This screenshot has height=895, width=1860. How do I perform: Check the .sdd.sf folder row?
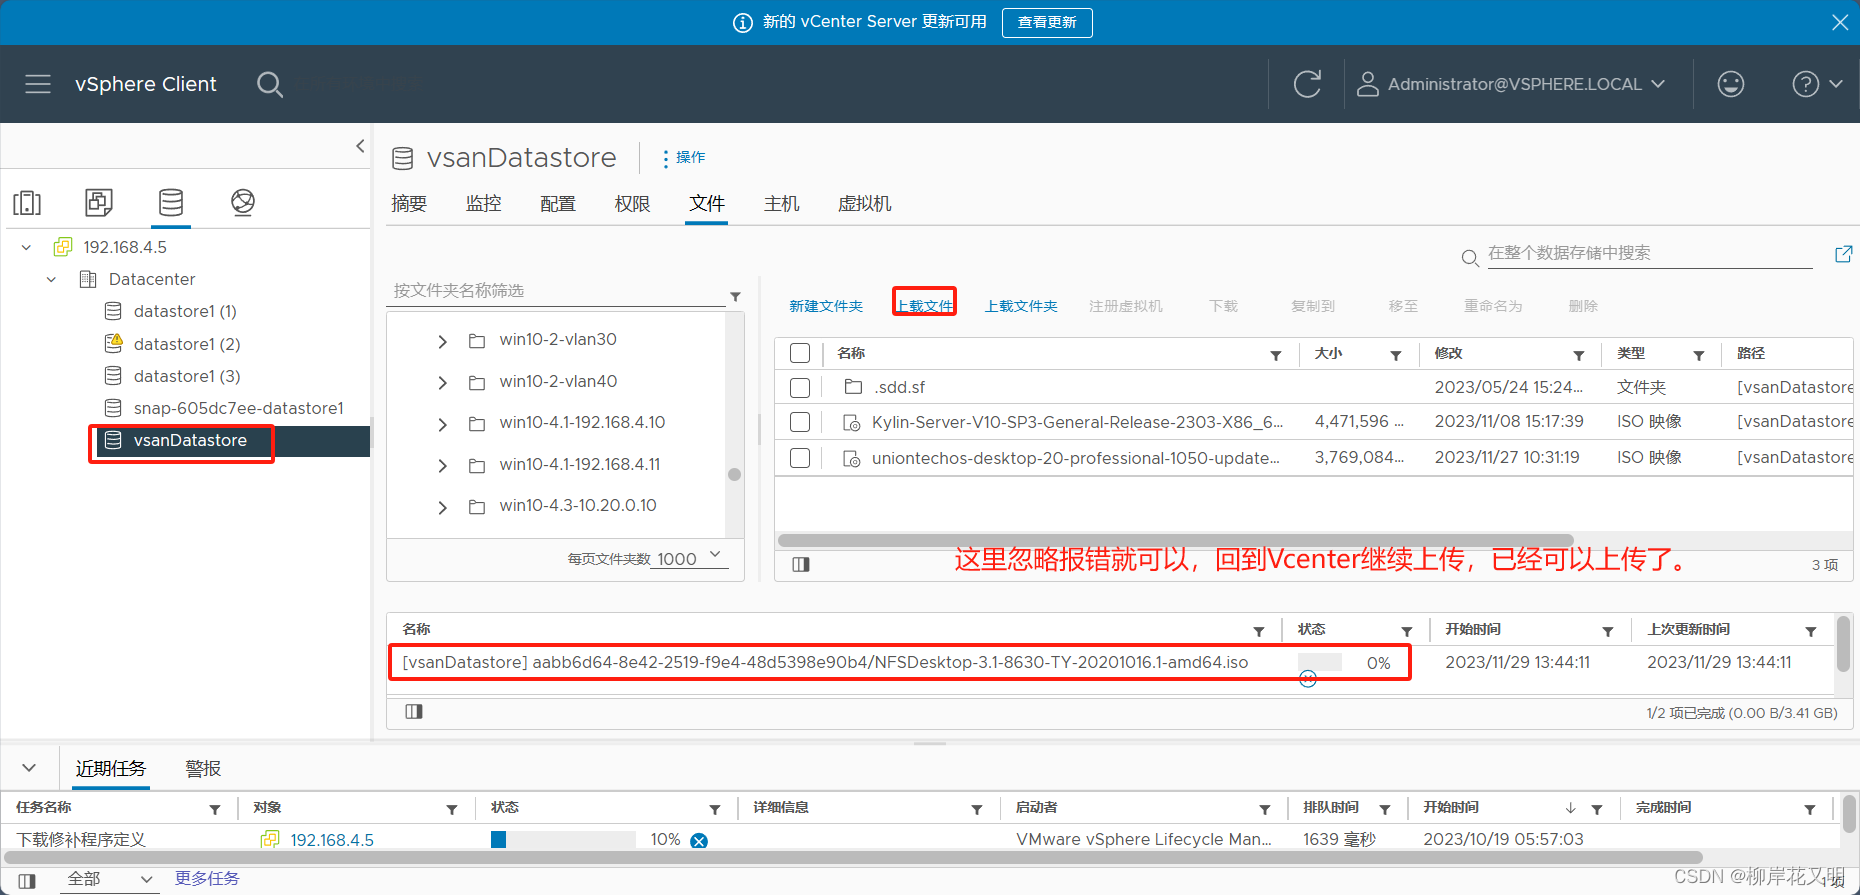point(800,387)
